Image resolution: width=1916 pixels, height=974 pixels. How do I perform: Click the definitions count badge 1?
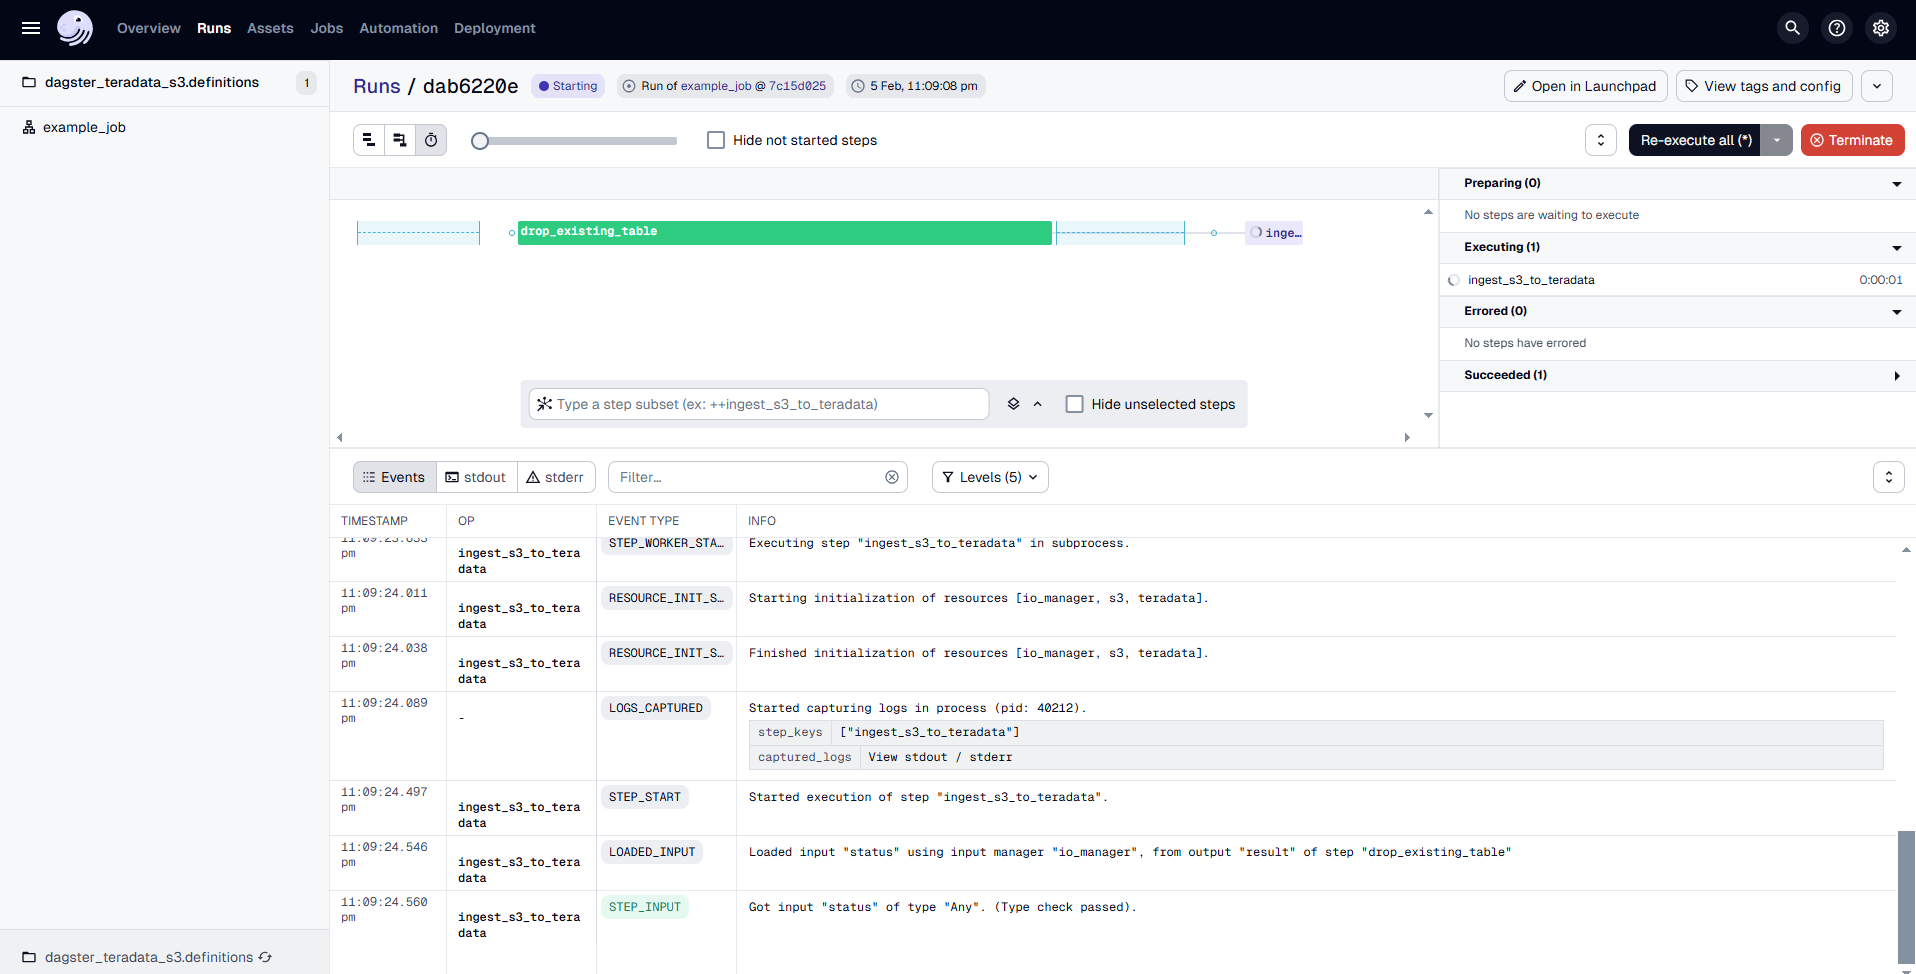click(x=307, y=82)
